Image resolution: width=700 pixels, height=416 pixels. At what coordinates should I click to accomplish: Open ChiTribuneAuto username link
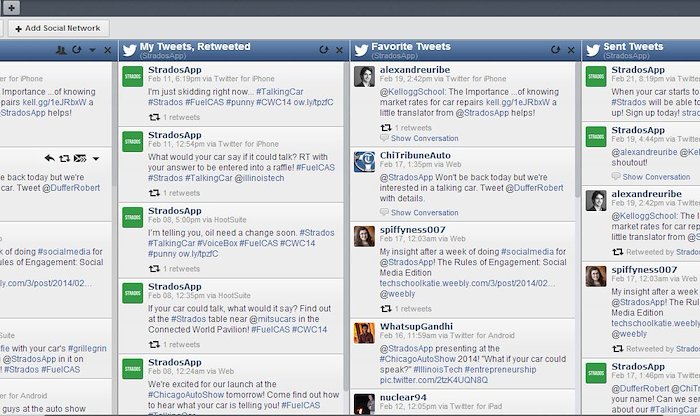[415, 155]
